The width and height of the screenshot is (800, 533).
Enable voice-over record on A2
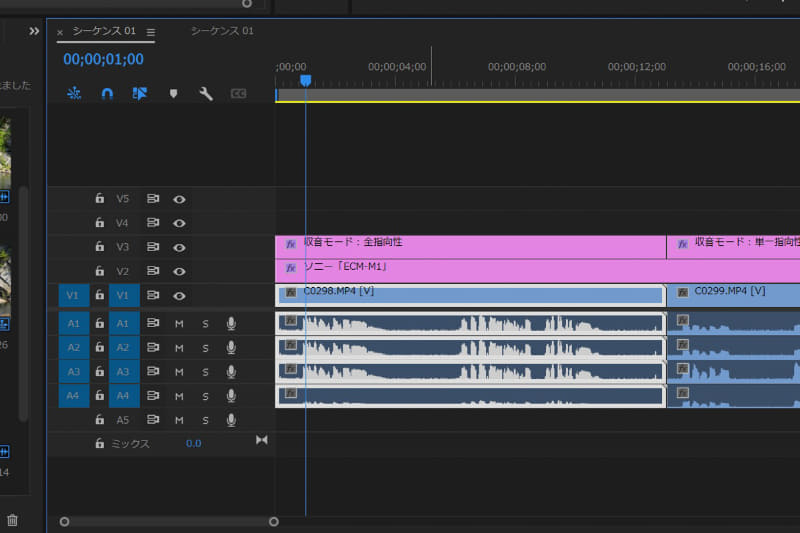[231, 347]
